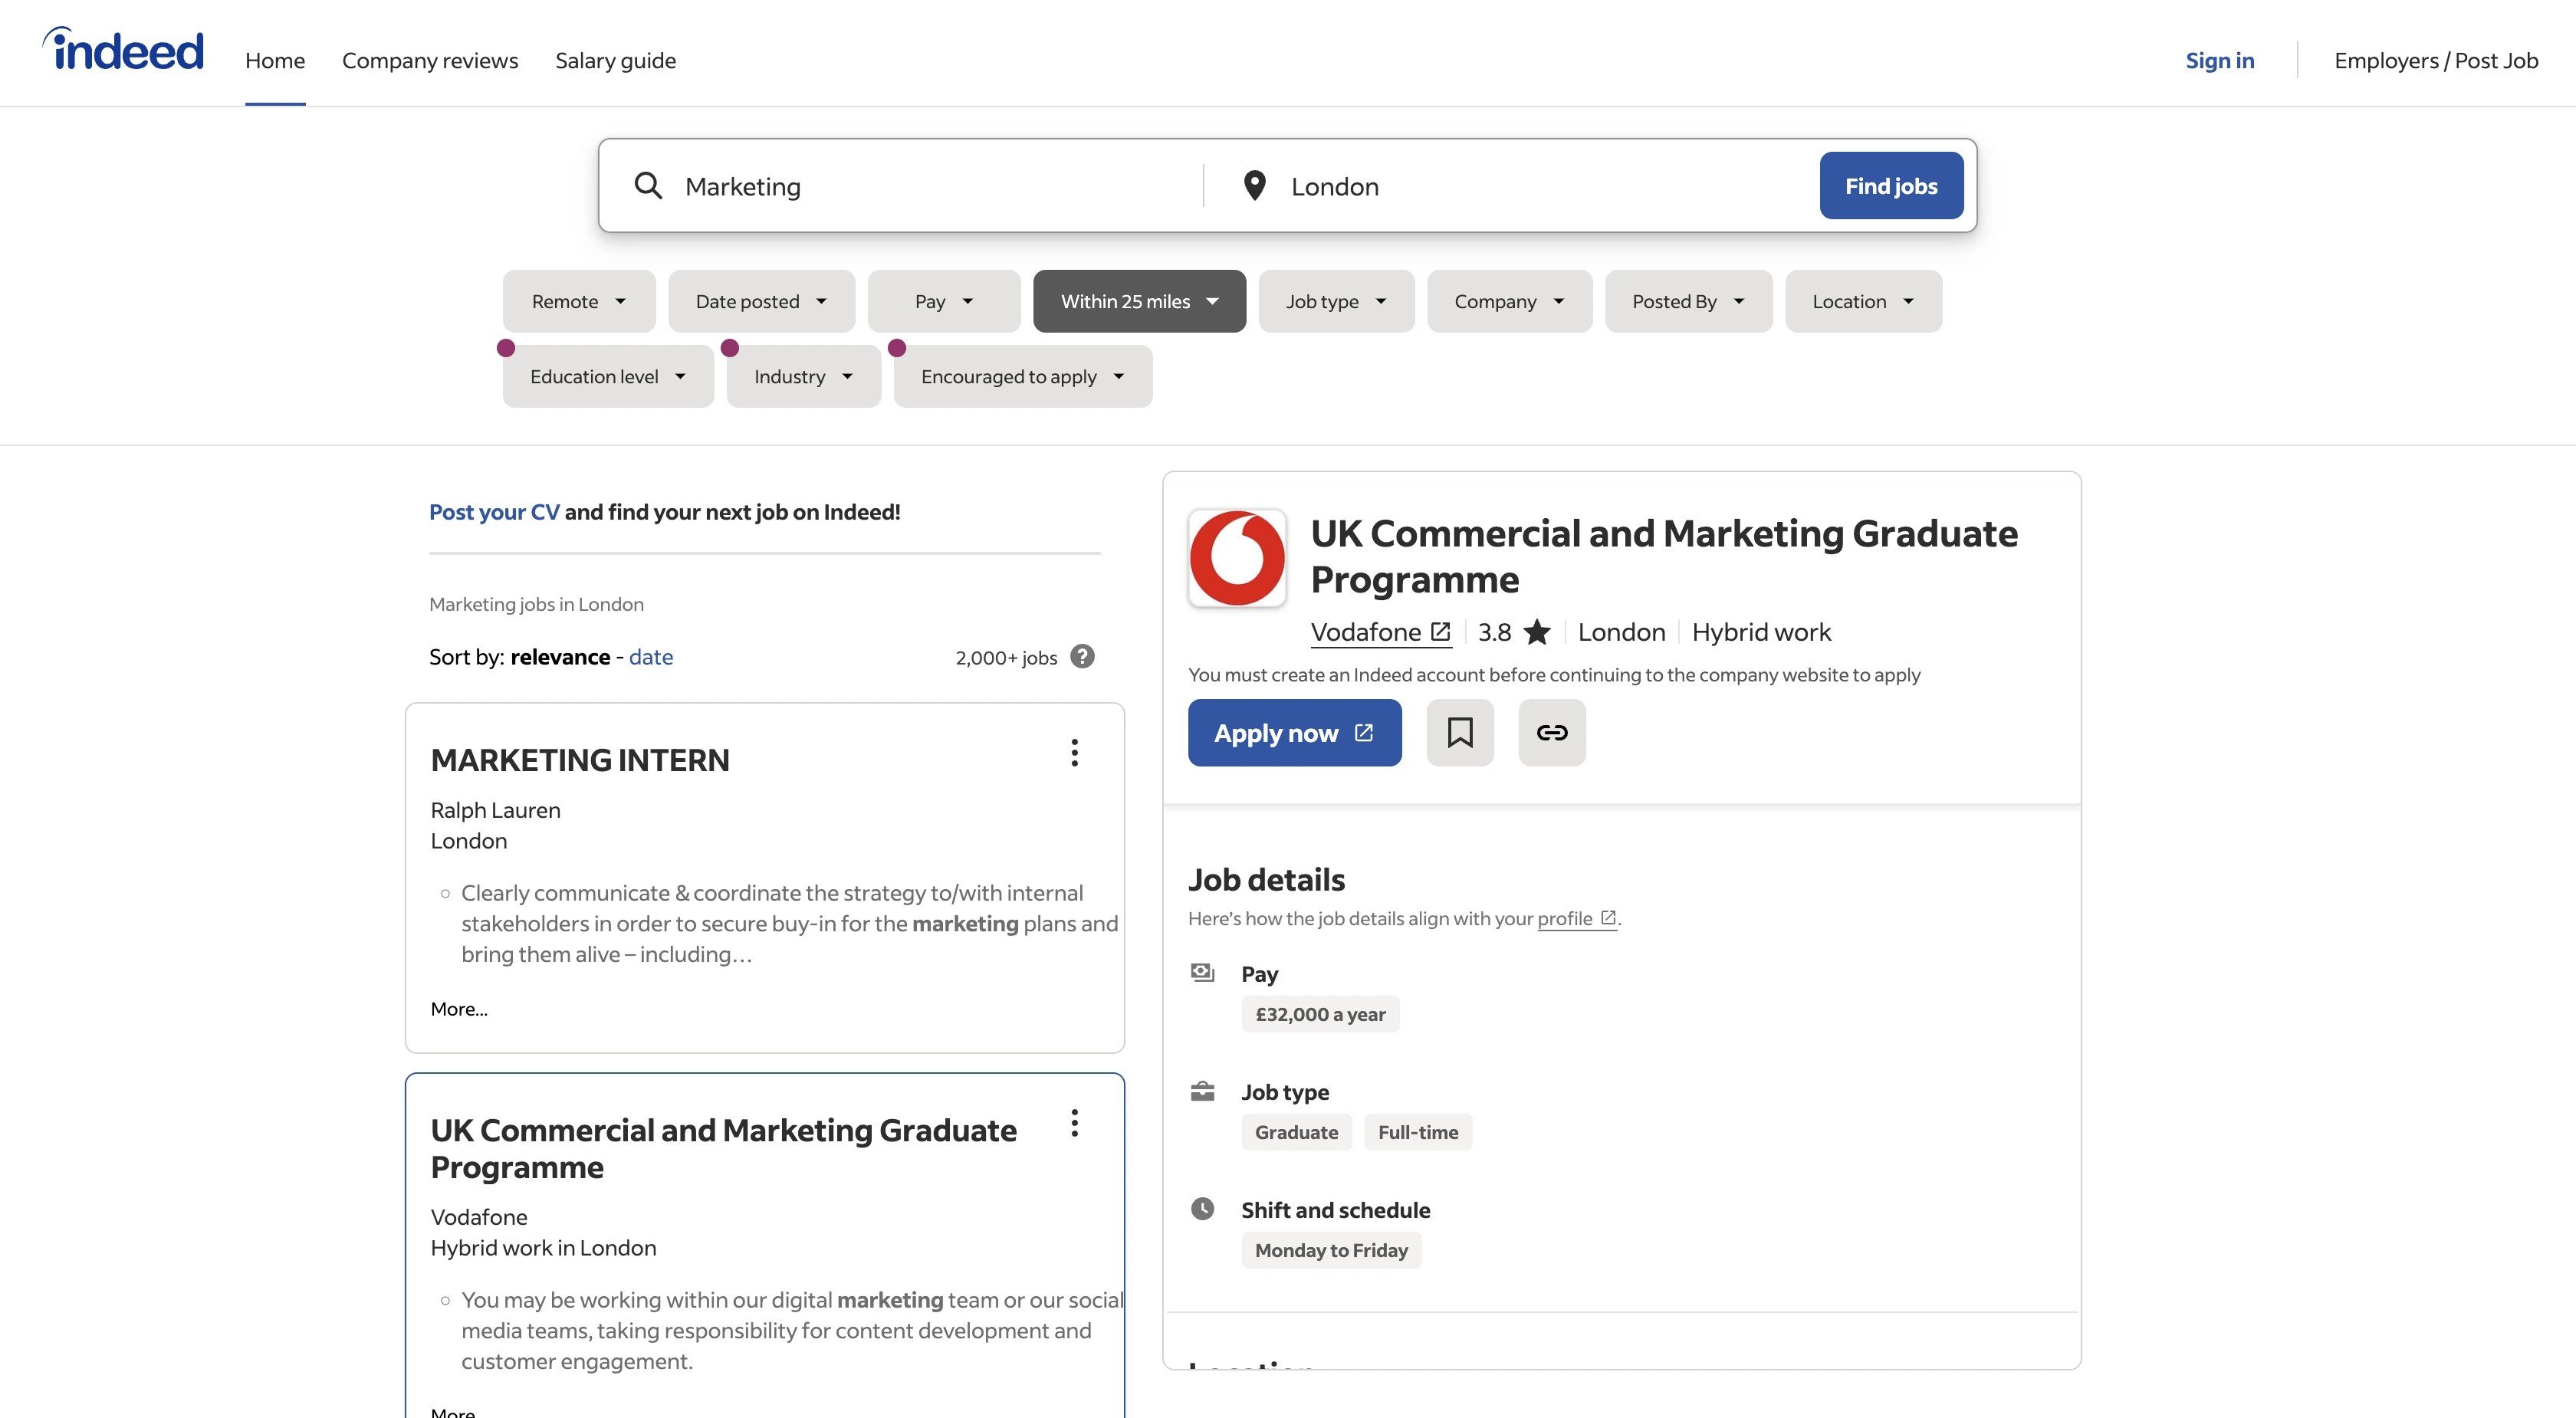Screen dimensions: 2576x1418
Task: Click the Apply now button
Action: coord(1294,733)
